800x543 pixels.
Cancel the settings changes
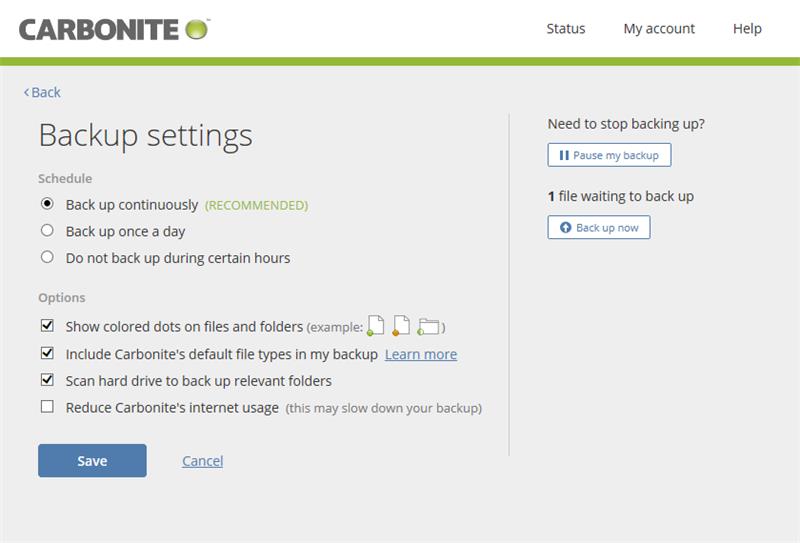point(203,461)
